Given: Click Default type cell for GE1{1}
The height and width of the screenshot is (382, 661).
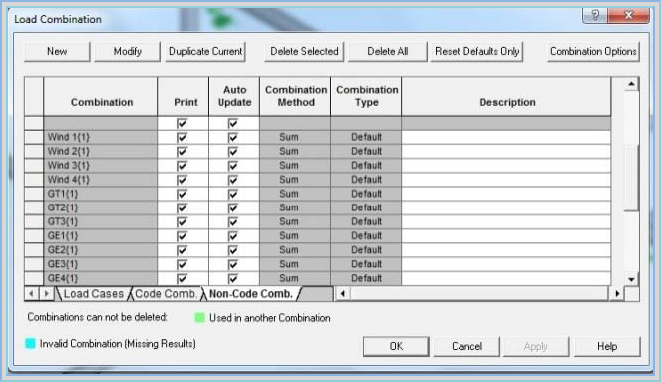Looking at the screenshot, I should [x=366, y=236].
